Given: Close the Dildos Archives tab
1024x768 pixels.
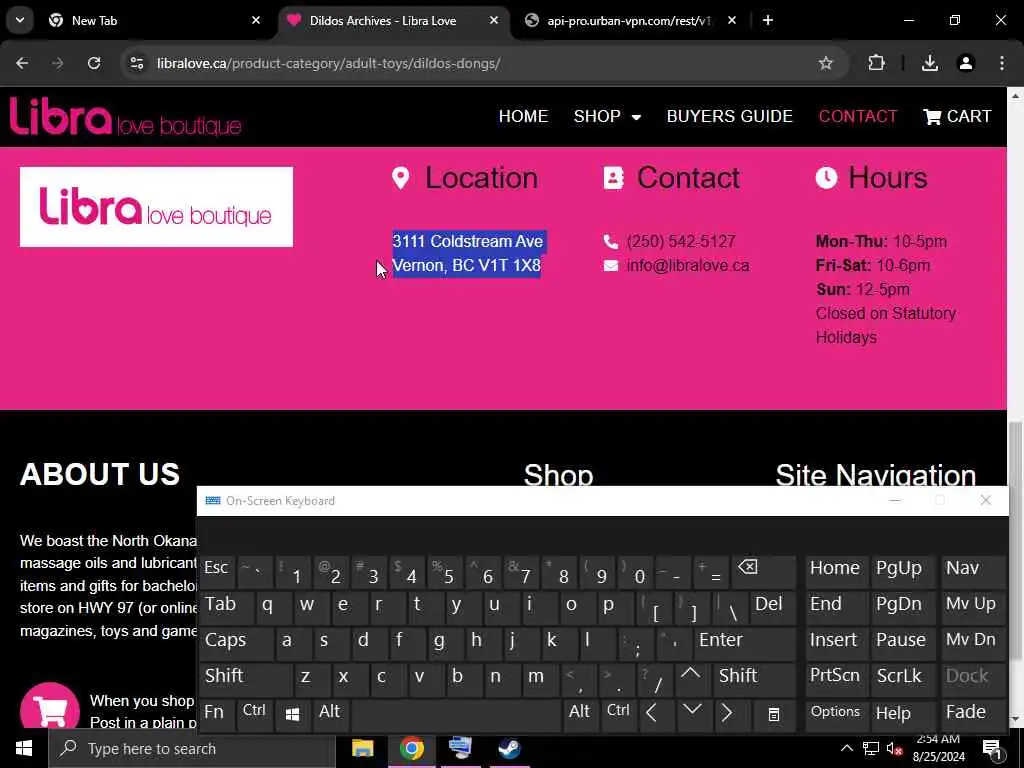Looking at the screenshot, I should [x=494, y=20].
